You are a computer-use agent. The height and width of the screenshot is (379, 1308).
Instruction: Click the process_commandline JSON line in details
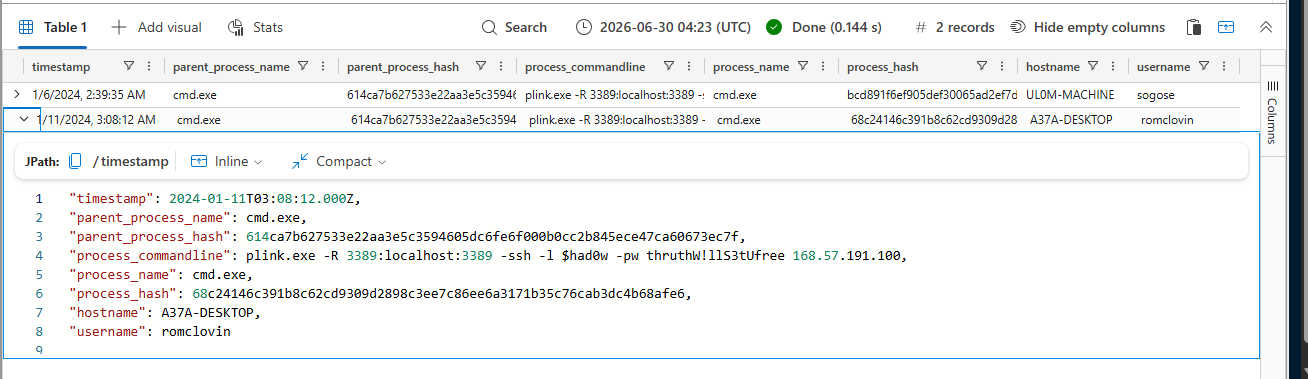click(488, 255)
